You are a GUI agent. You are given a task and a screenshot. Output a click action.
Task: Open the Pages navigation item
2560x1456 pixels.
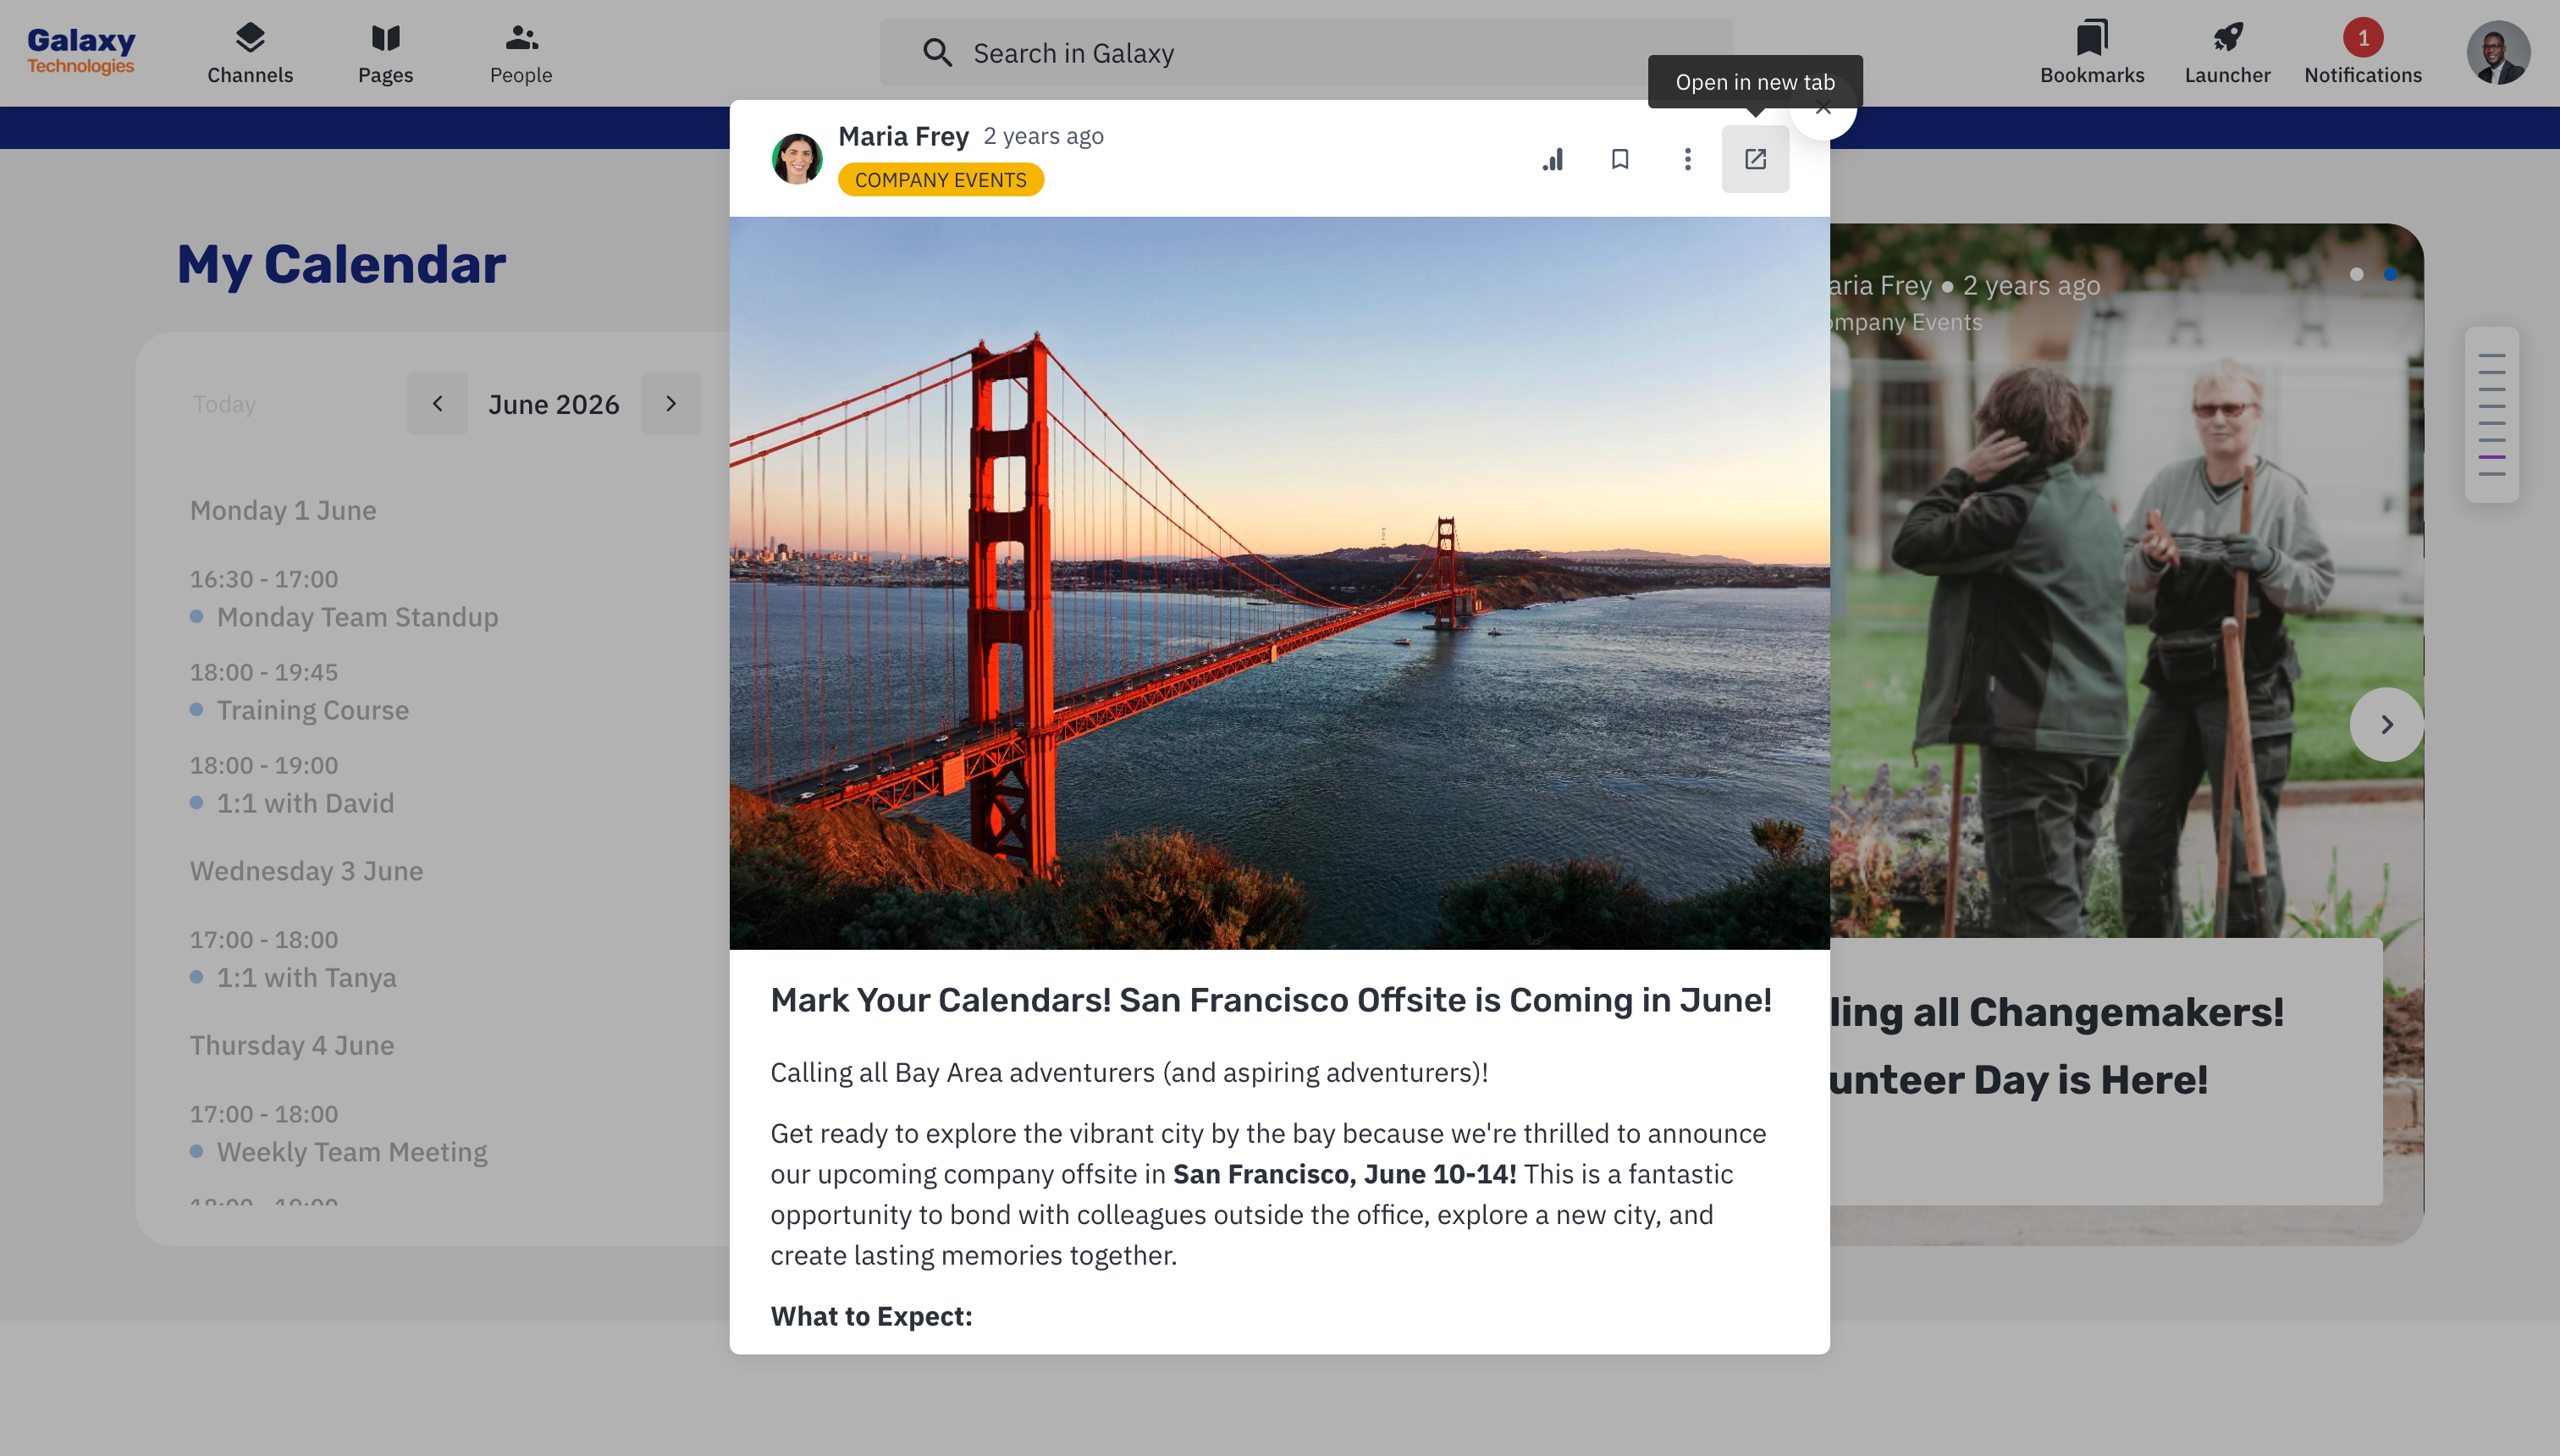(385, 53)
